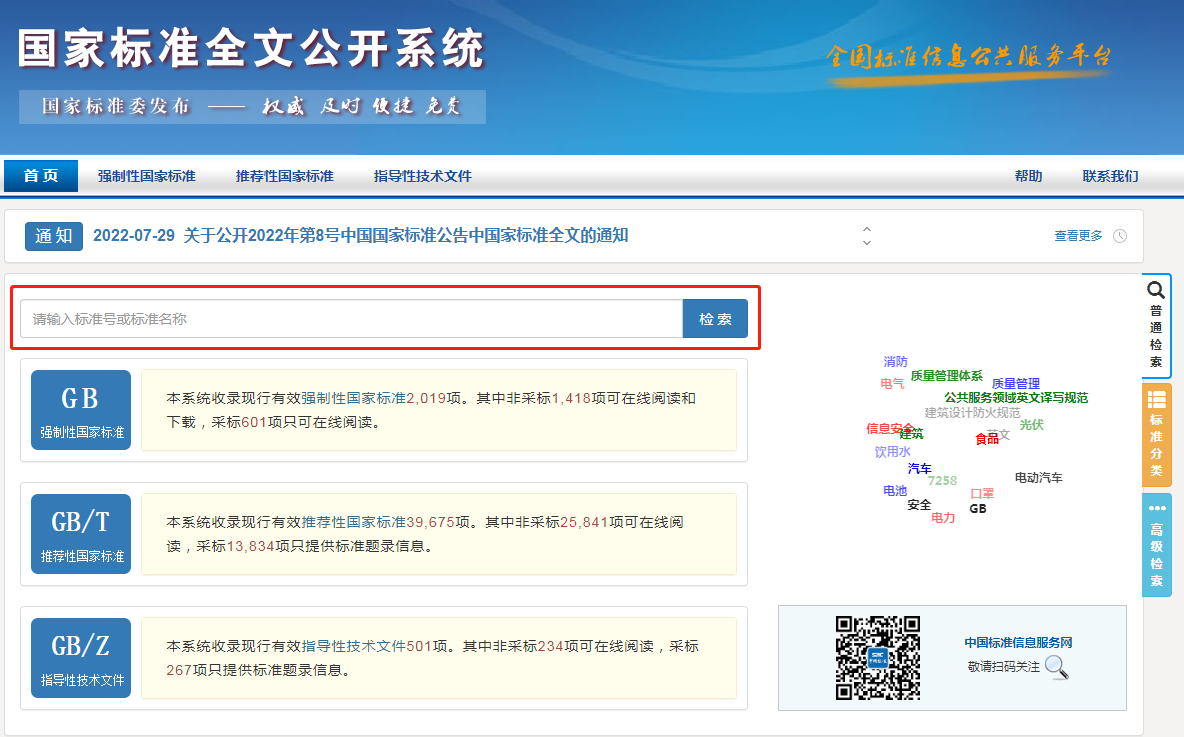Click the GB/T 推荐性国家标准 tile
Screen dimensions: 1184x737
point(81,534)
